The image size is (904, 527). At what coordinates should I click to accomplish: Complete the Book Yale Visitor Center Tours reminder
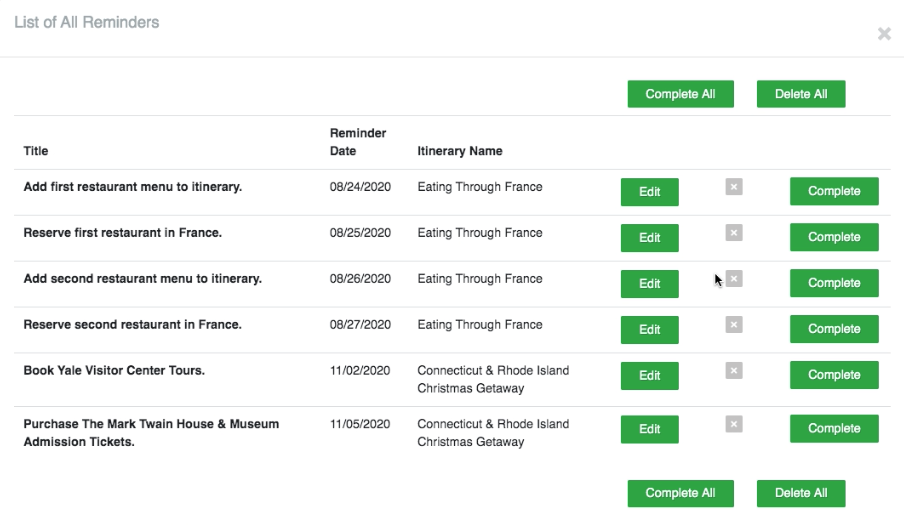834,375
